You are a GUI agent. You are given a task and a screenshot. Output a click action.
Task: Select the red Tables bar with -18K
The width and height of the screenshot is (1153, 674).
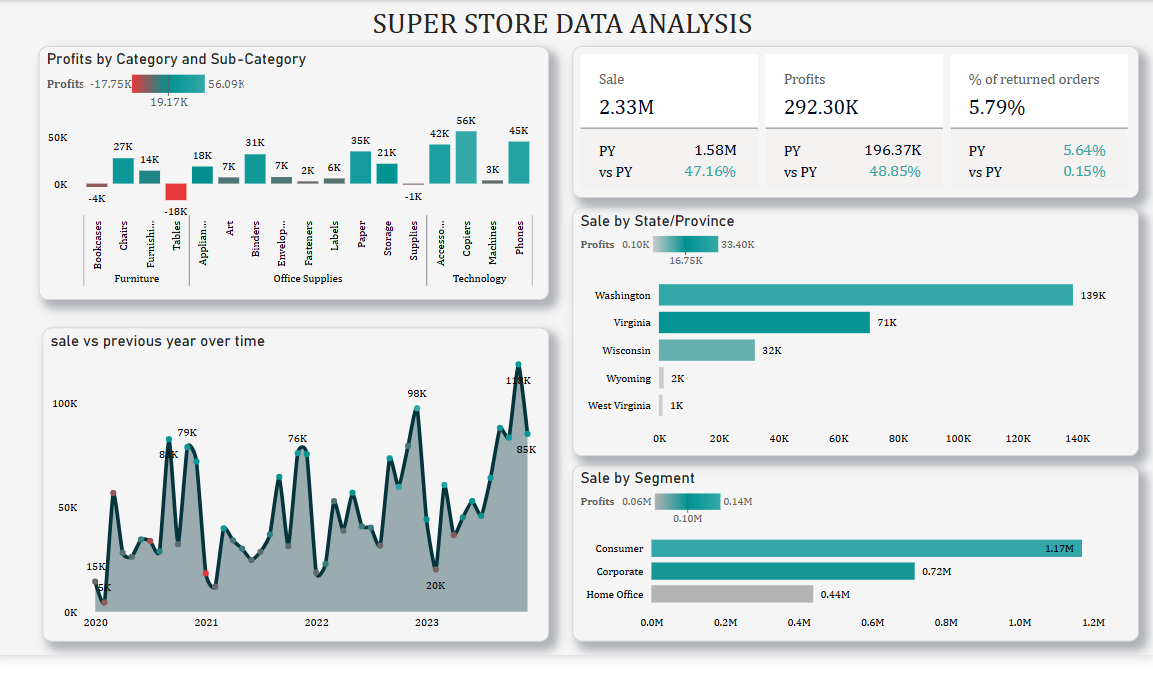click(176, 192)
